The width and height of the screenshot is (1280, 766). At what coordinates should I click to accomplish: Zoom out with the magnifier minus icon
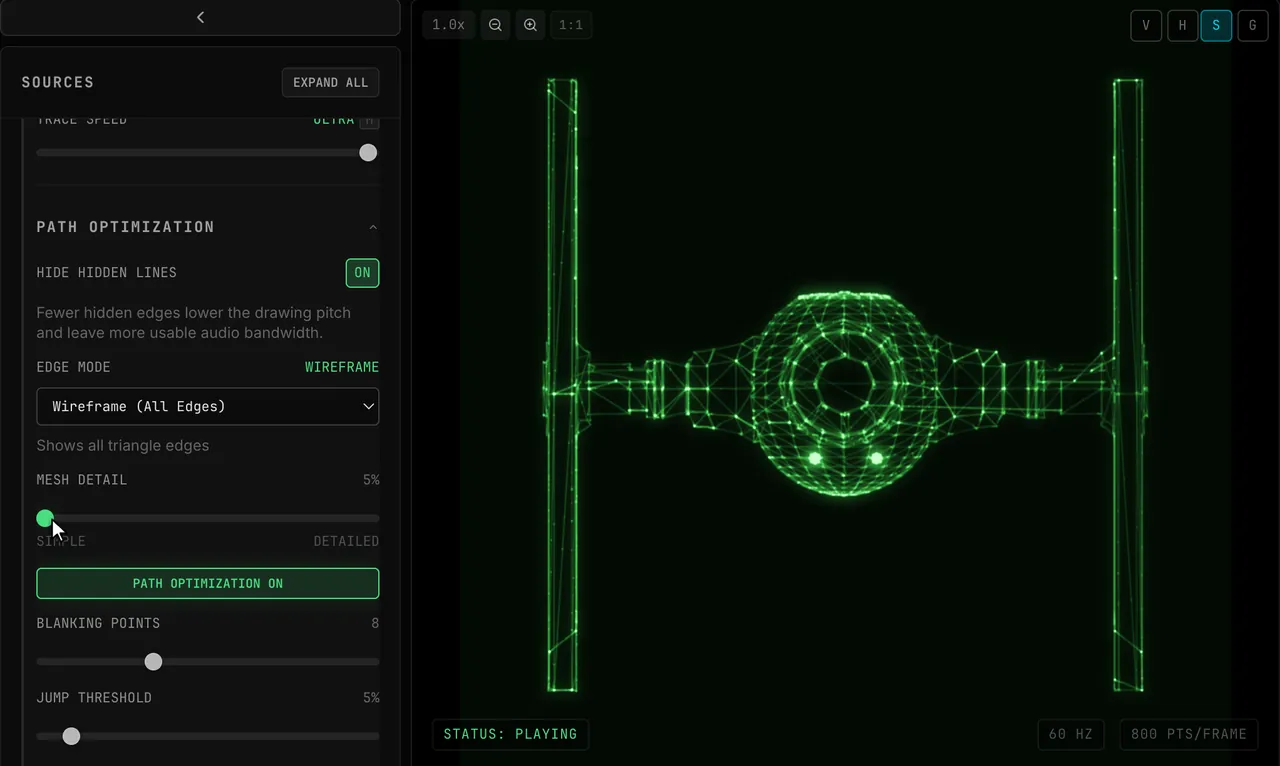pyautogui.click(x=495, y=25)
